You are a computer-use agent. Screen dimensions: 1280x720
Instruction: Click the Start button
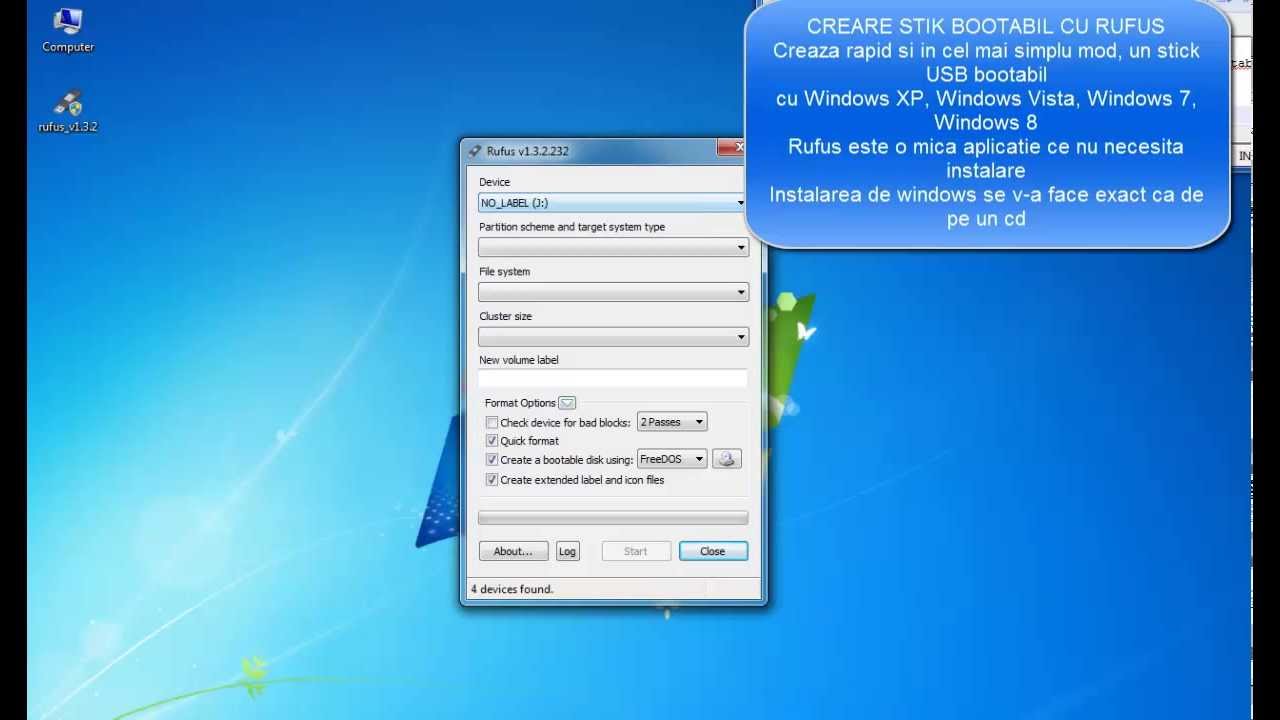point(636,551)
